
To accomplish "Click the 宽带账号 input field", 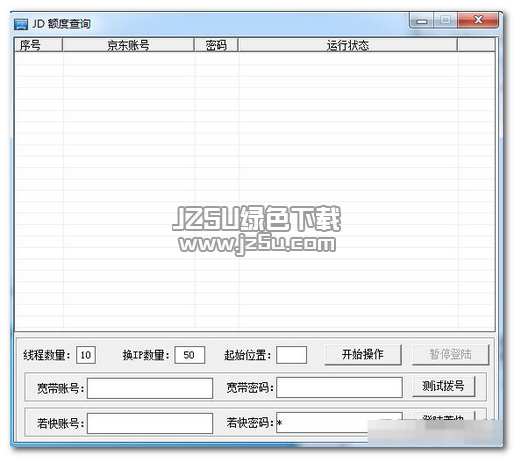I will pos(150,388).
